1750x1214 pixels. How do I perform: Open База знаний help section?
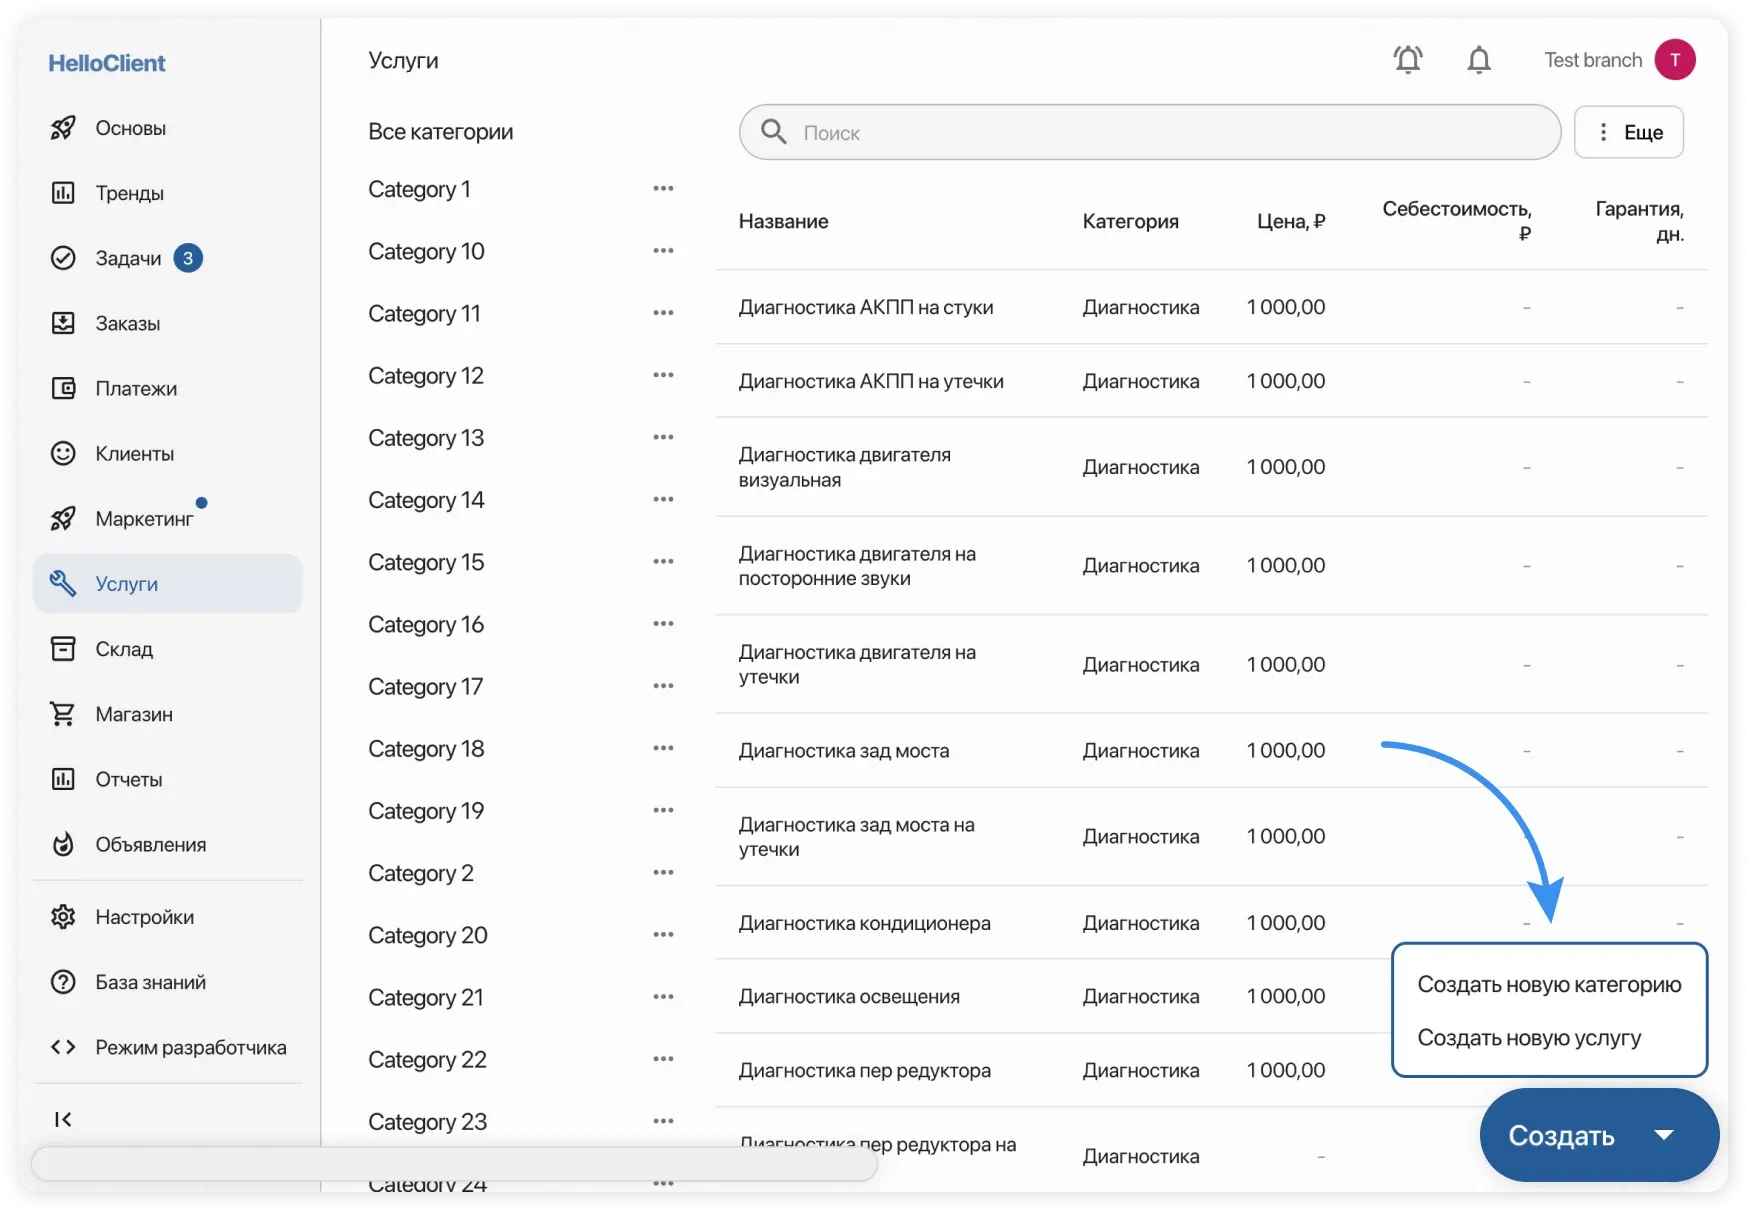pos(150,982)
